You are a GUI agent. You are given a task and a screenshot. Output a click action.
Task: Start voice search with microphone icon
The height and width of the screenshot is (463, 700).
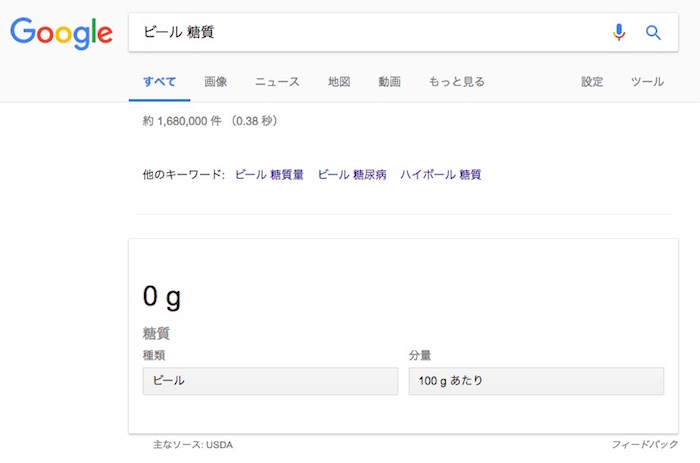tap(619, 32)
